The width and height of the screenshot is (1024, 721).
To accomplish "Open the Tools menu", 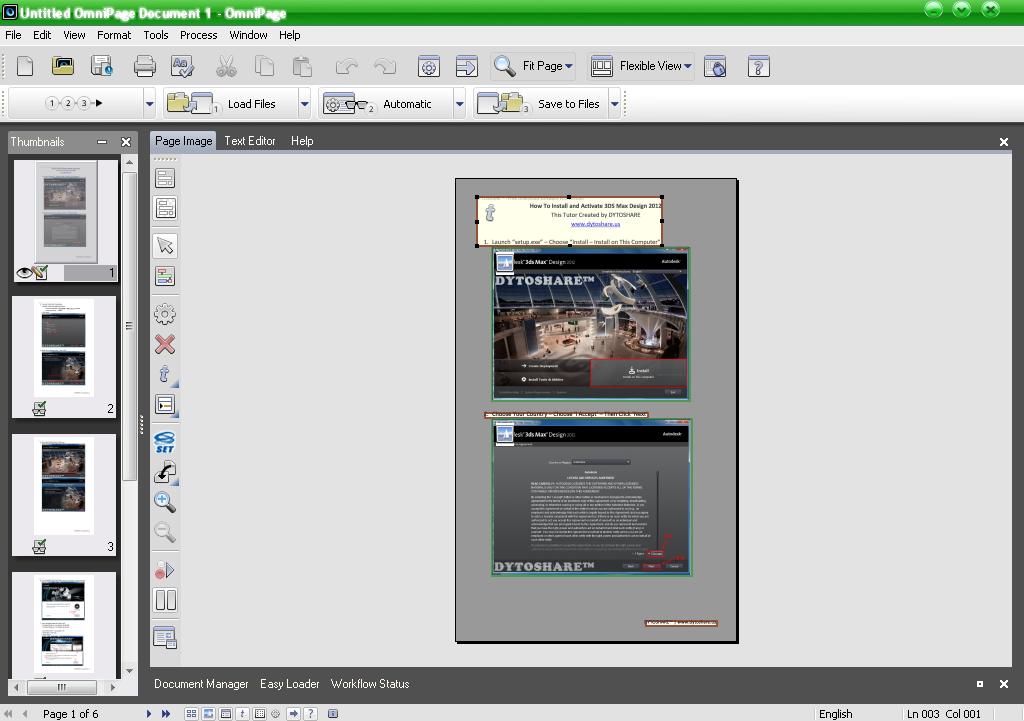I will 155,35.
